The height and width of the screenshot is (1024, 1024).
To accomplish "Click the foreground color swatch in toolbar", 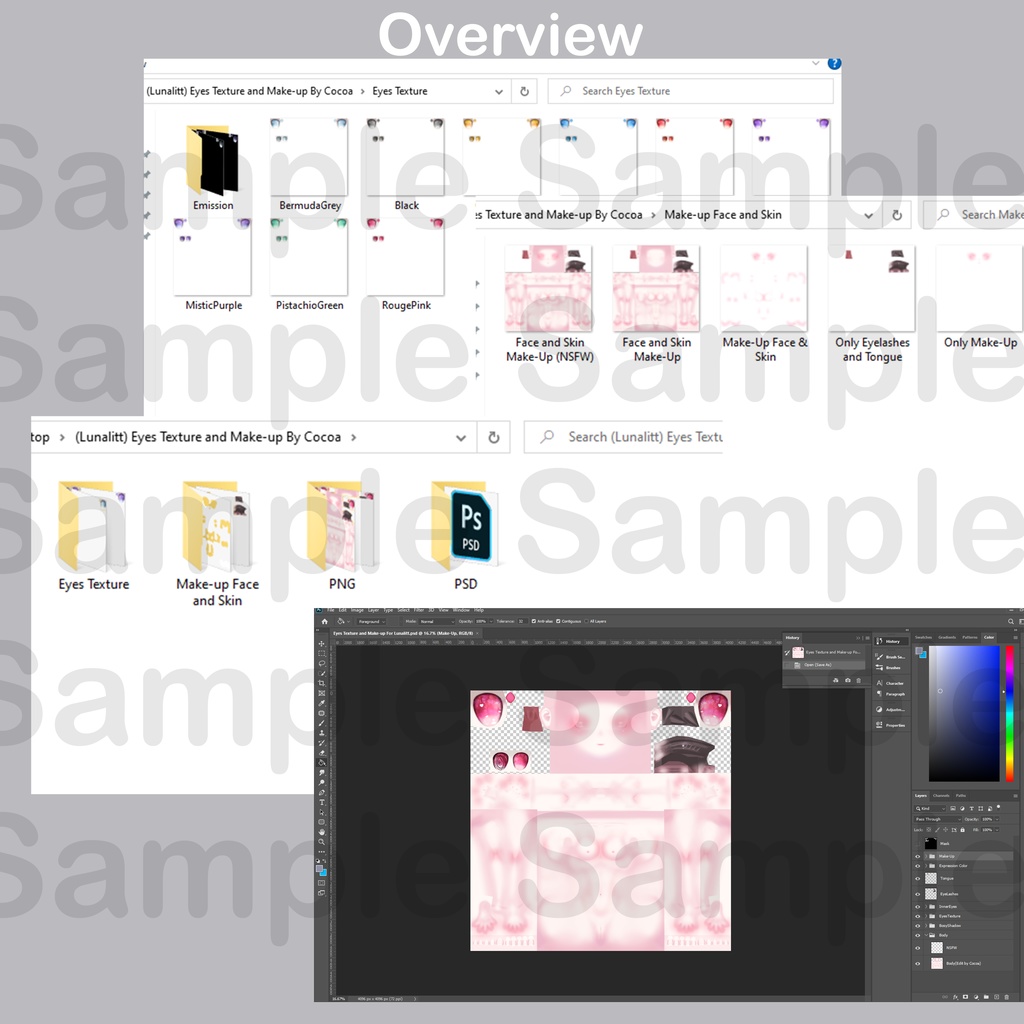I will [319, 868].
